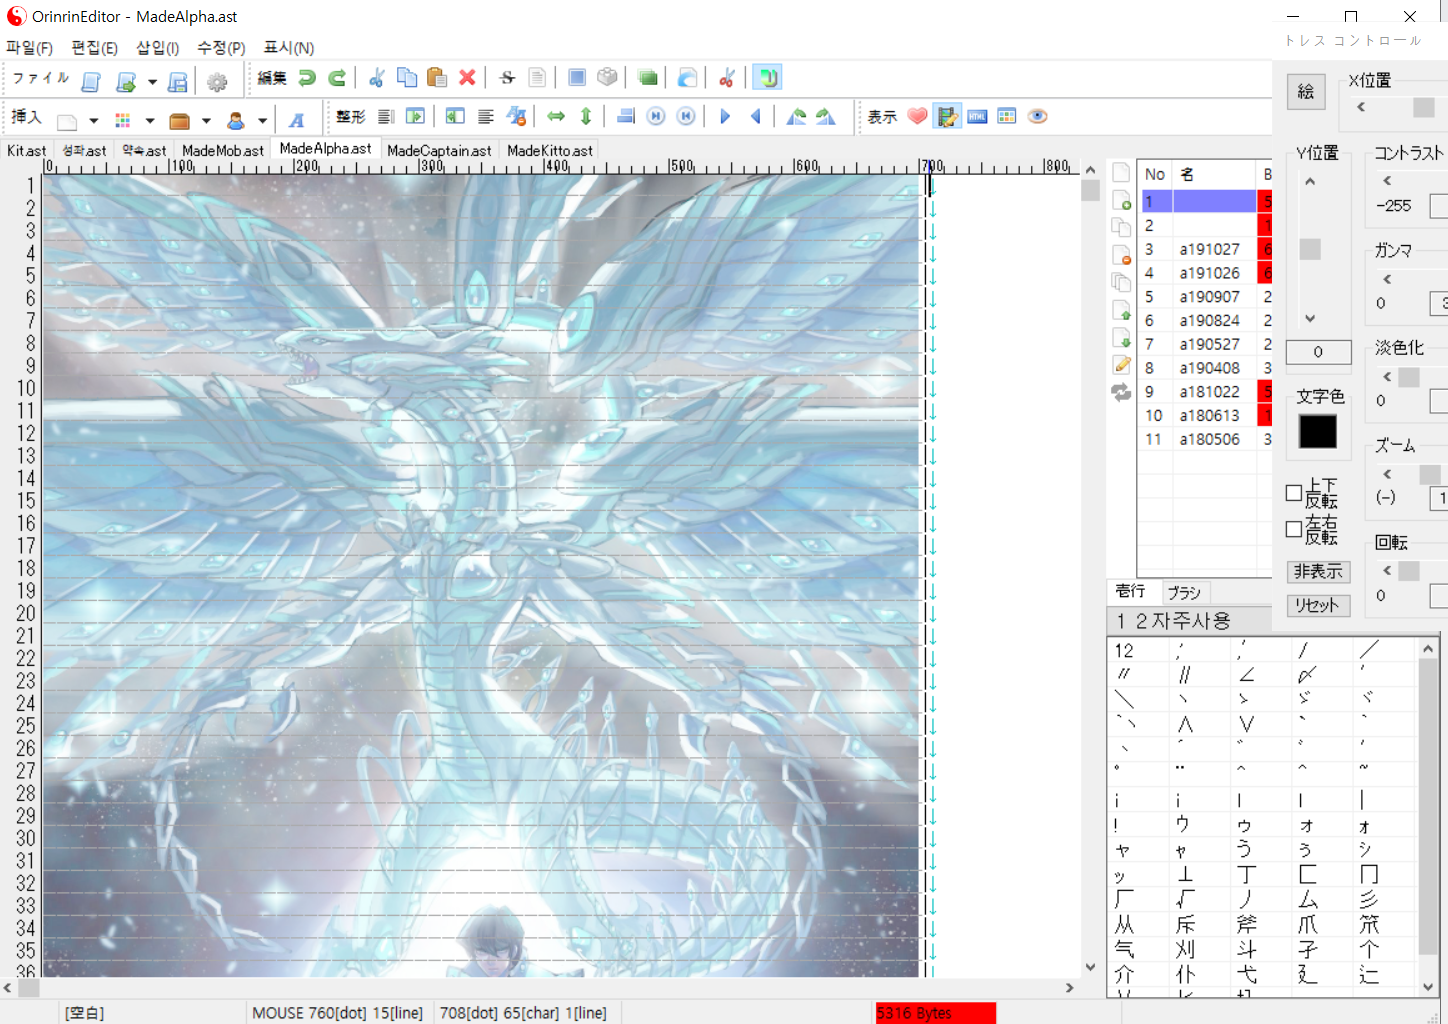Switch to the MadeCaptain.ast tab

(x=439, y=151)
